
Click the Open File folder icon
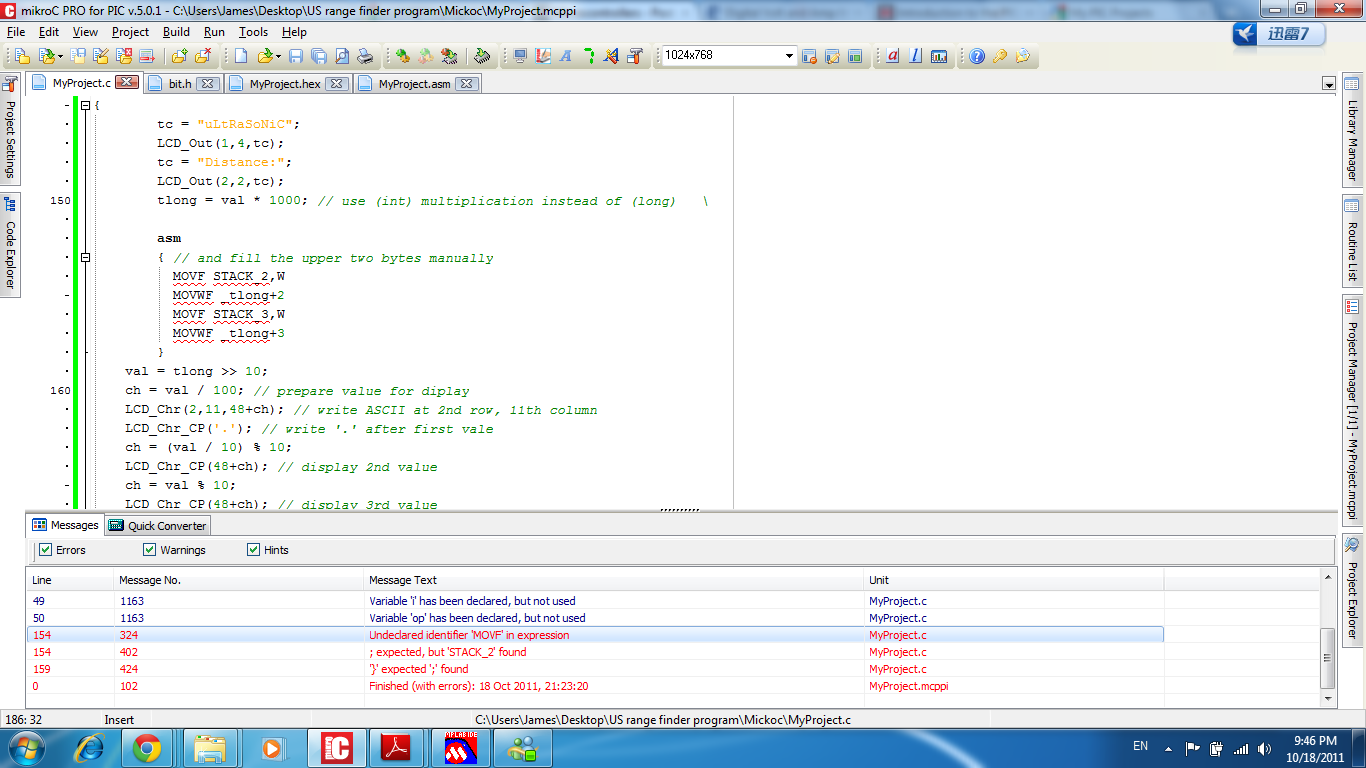265,56
